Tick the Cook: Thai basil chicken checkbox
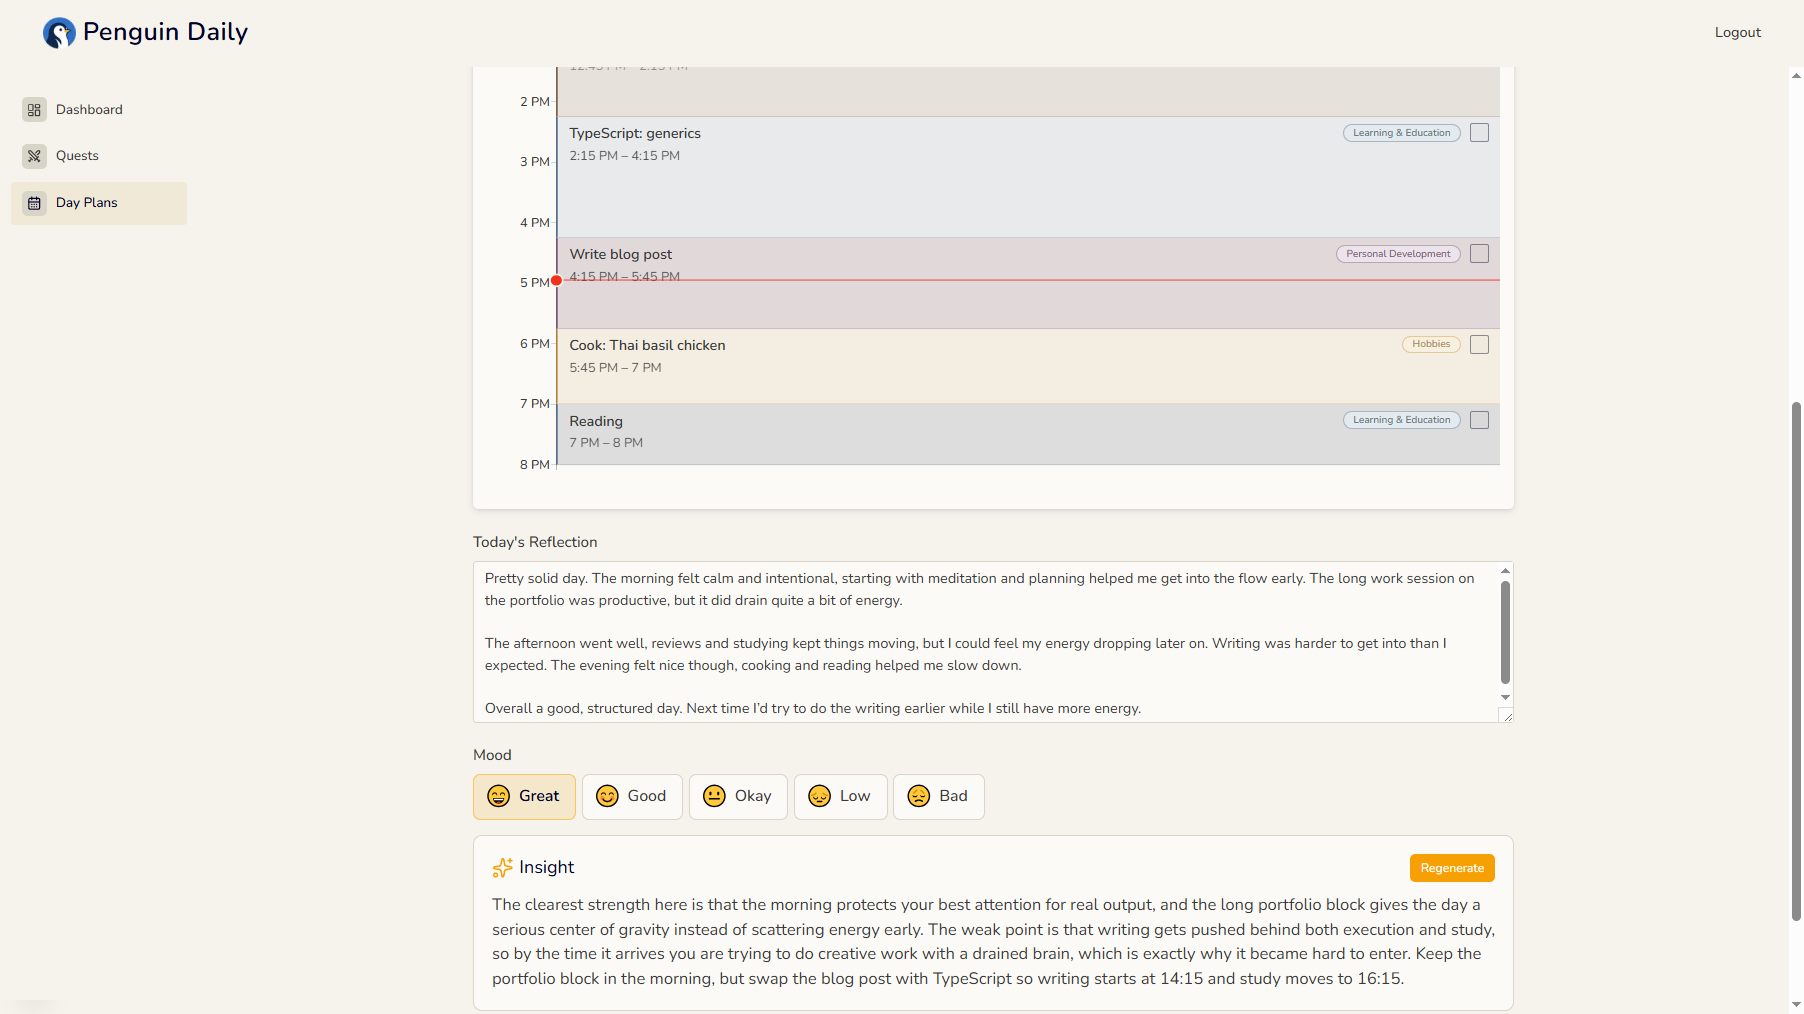 1479,344
